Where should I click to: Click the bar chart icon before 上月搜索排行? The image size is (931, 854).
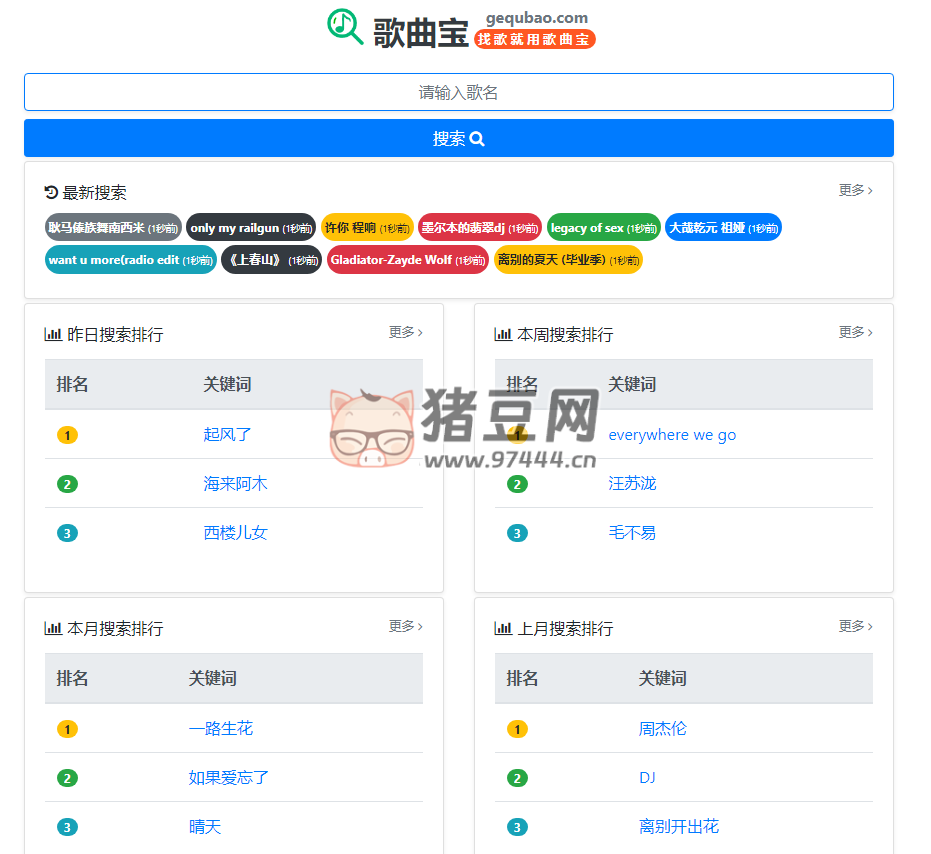[x=504, y=628]
